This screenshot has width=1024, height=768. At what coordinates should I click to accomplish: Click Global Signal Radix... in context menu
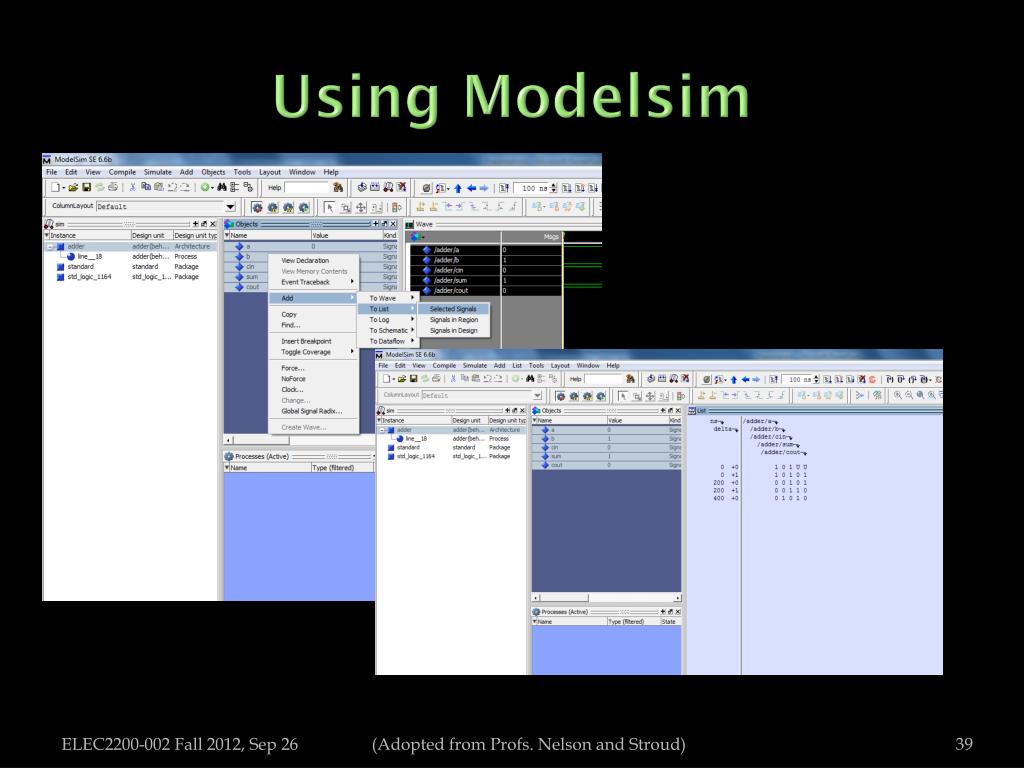[x=311, y=411]
